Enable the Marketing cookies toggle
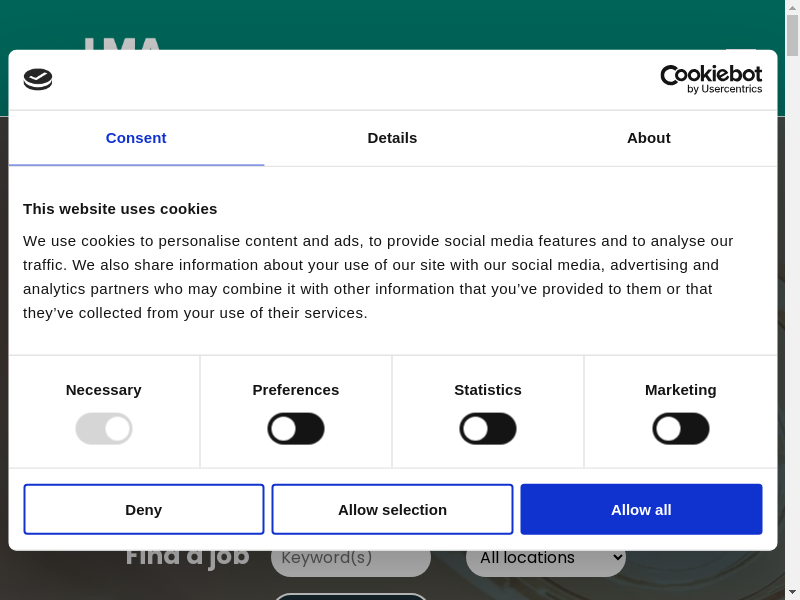 click(681, 429)
